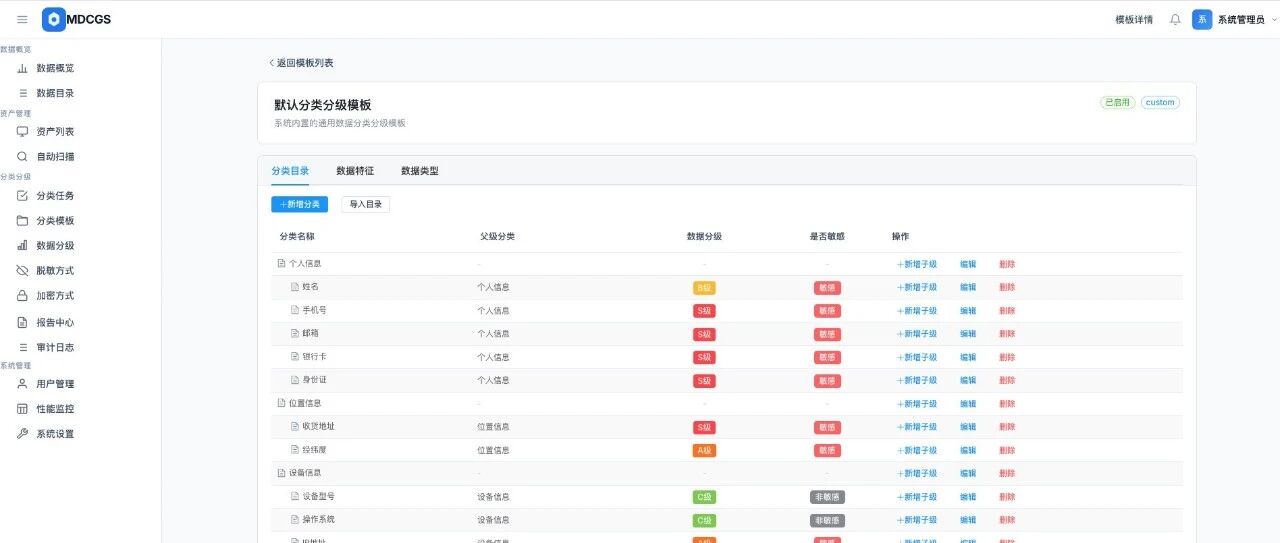Screen dimensions: 1280x543
Task: Click 新增子级 on the 操作系统 row
Action: (x=917, y=520)
